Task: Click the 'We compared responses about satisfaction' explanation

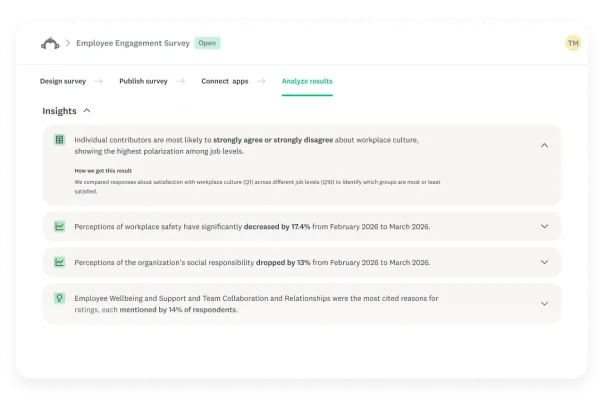Action: [x=257, y=187]
